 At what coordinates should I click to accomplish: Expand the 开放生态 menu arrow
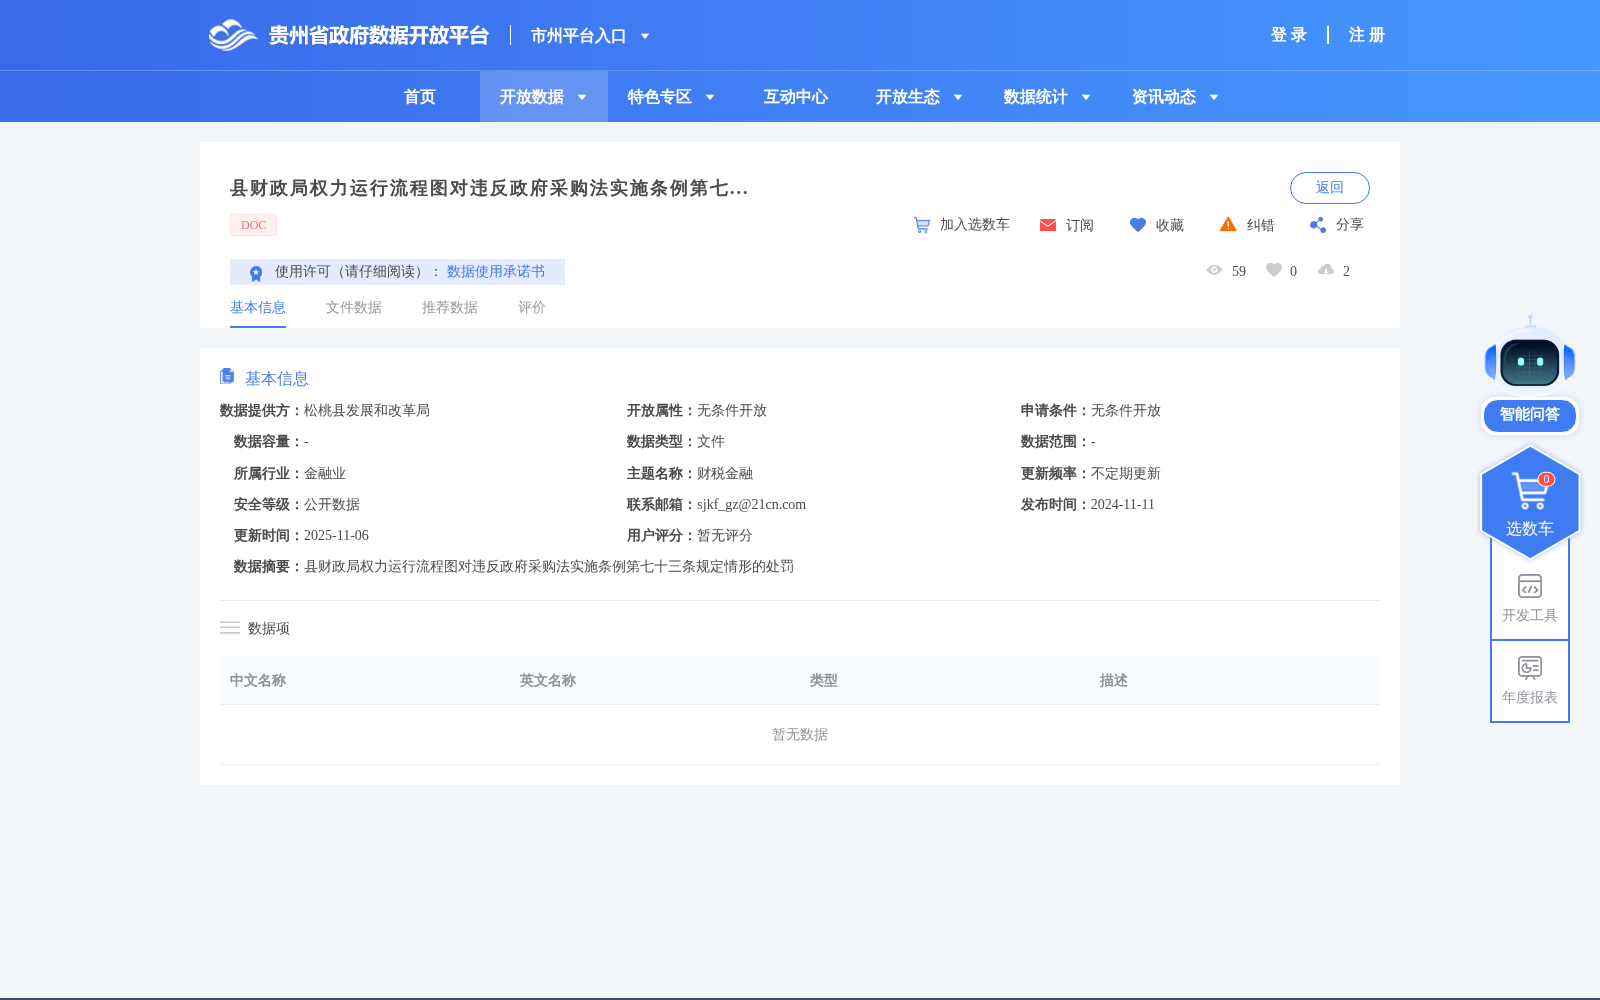(958, 97)
